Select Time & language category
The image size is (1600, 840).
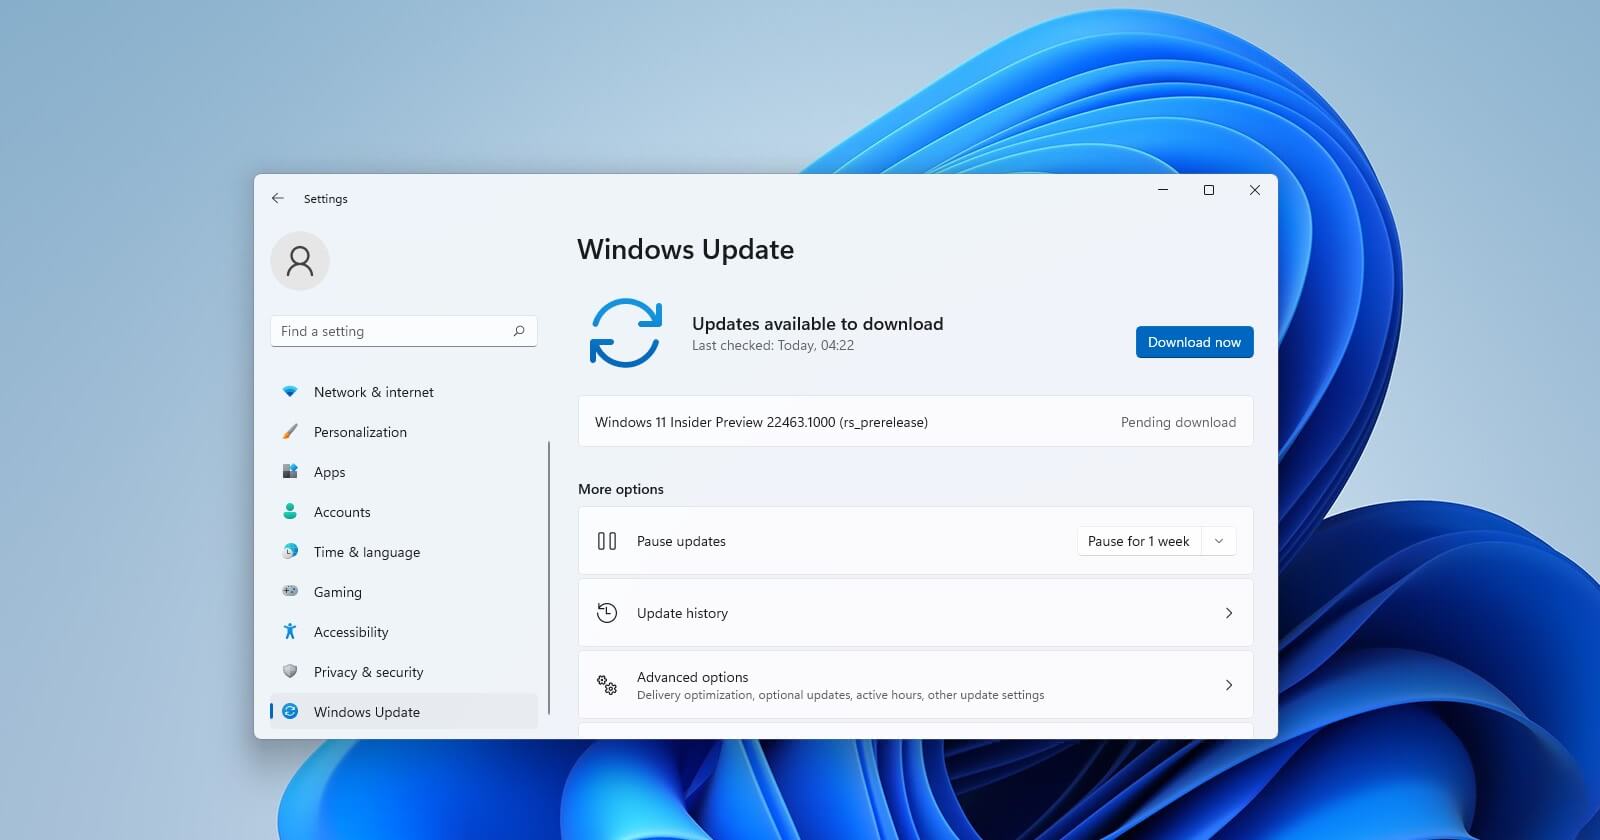click(x=404, y=552)
